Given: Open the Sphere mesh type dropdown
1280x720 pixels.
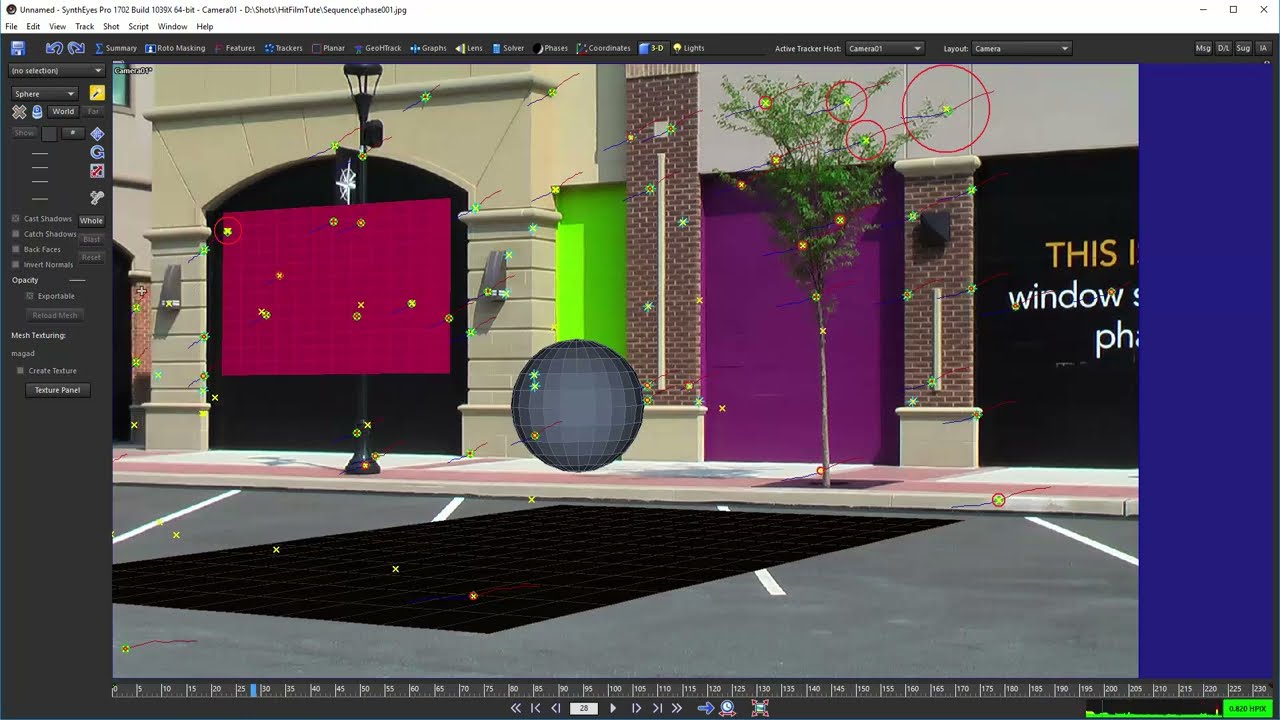Looking at the screenshot, I should (45, 94).
